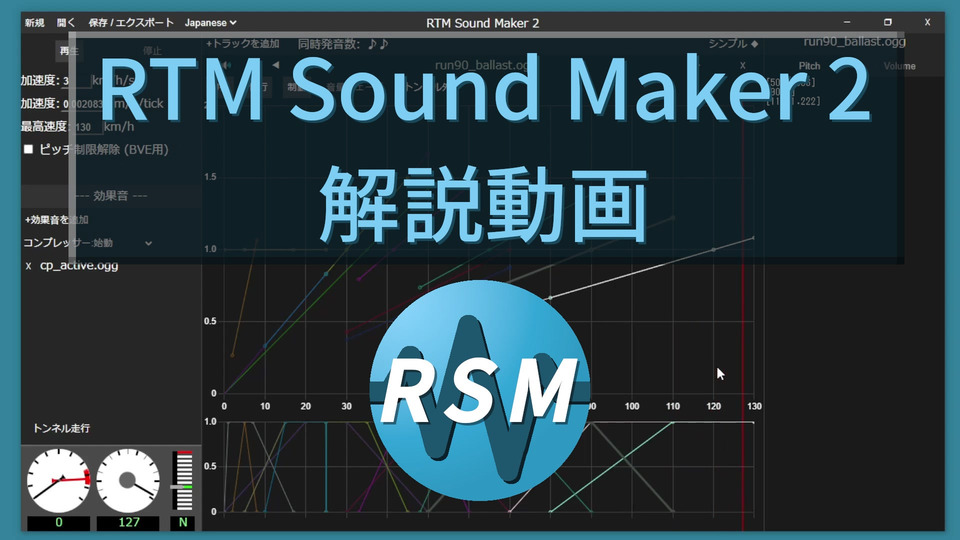Viewport: 960px width, 540px height.
Task: Open the 開く menu
Action: (66, 23)
